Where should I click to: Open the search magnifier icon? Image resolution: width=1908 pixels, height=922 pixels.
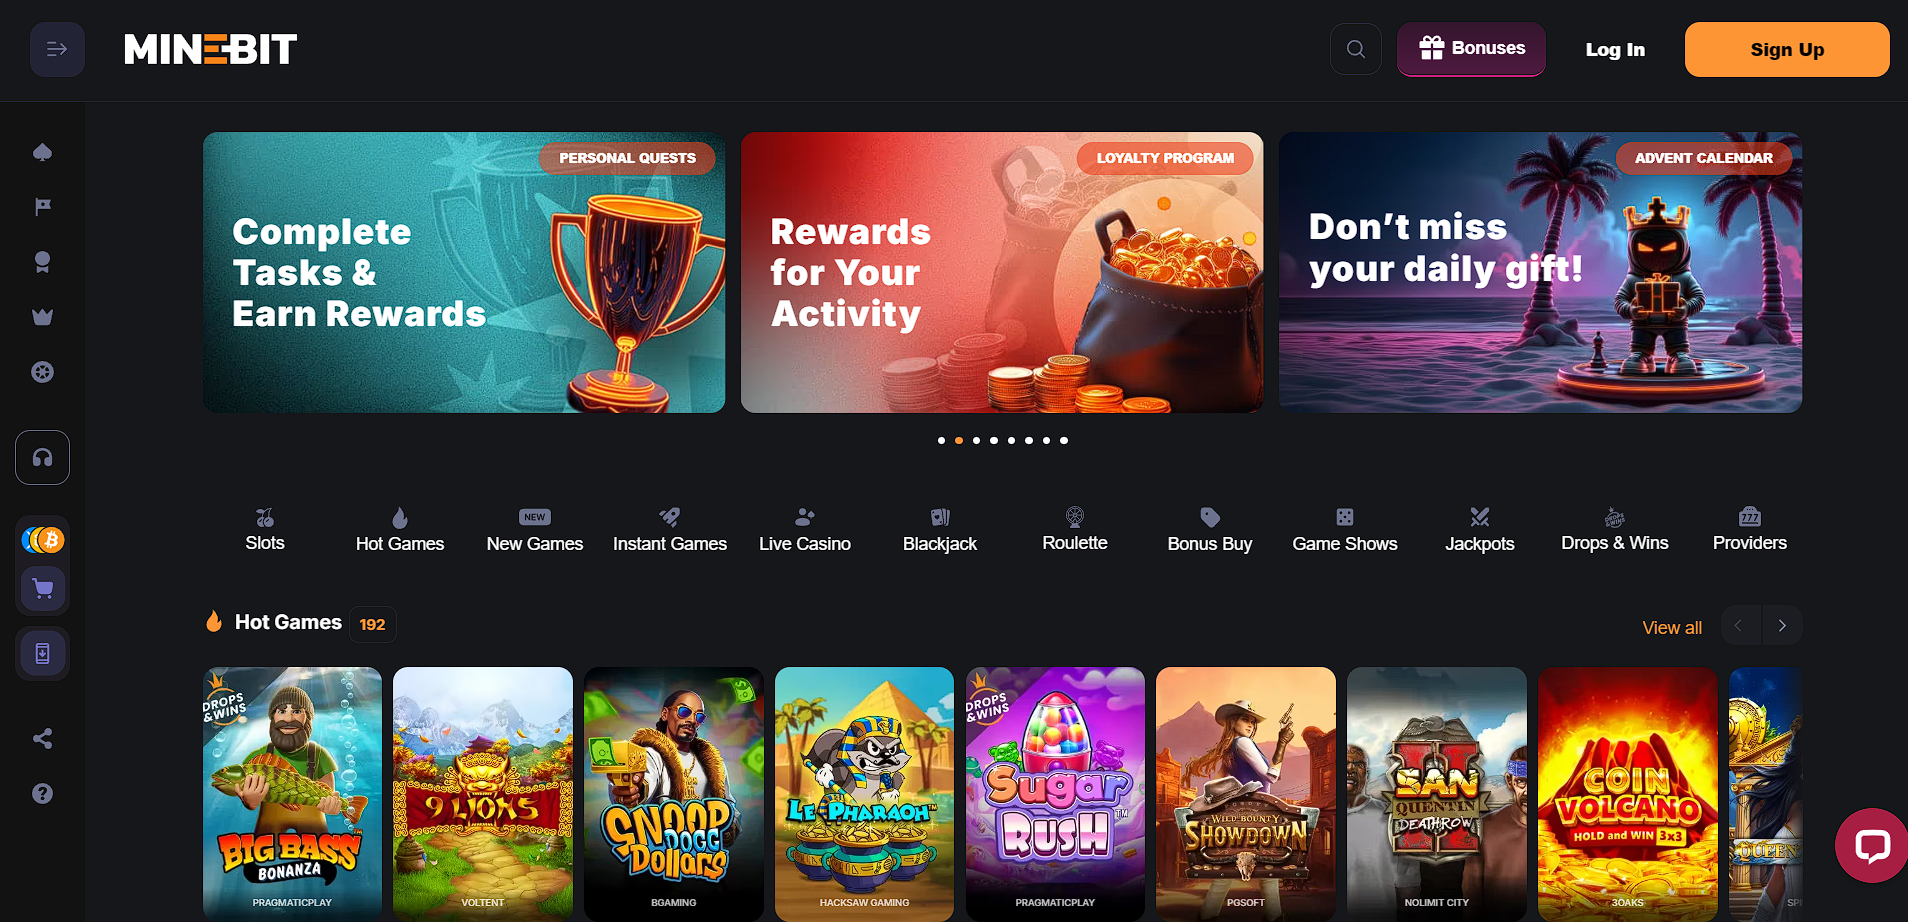[x=1355, y=49]
